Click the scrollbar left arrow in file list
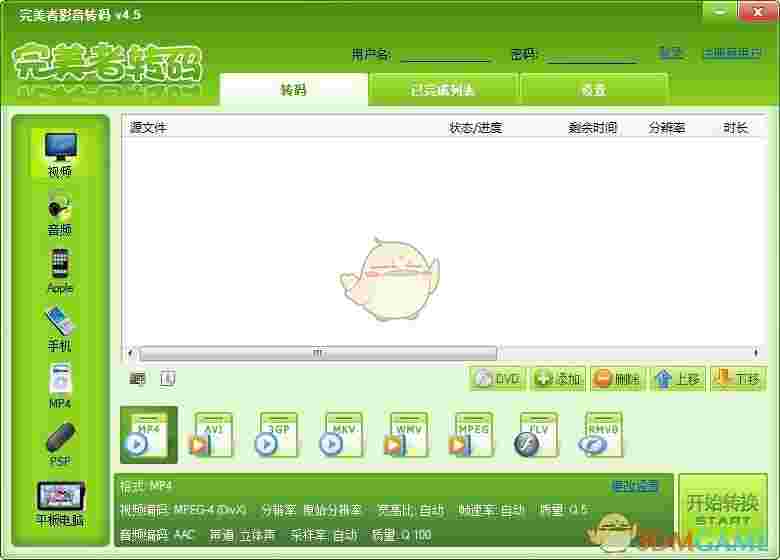This screenshot has height=560, width=780. point(130,353)
